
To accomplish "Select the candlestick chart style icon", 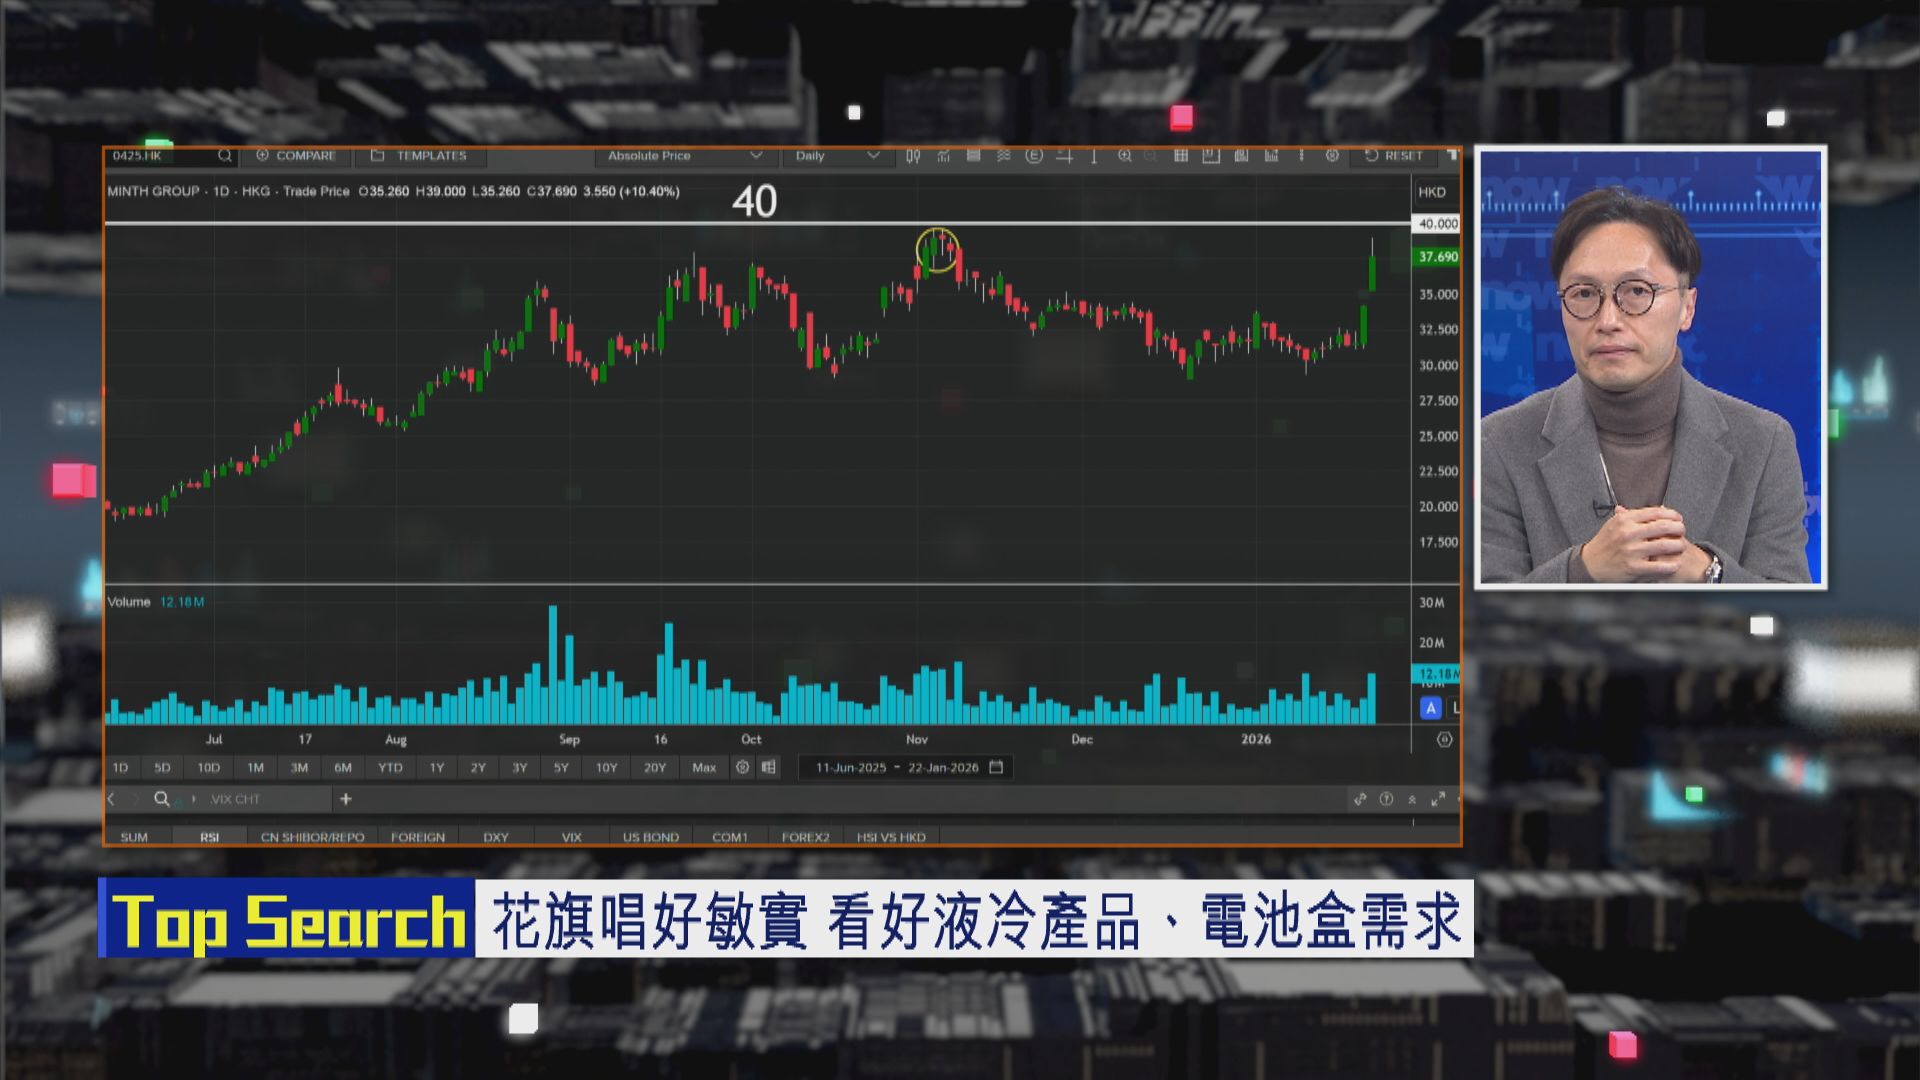I will (912, 156).
